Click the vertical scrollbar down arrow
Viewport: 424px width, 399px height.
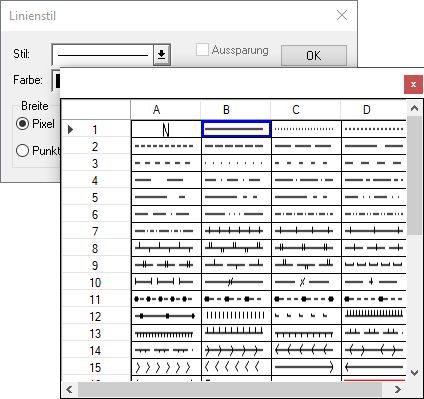click(414, 373)
